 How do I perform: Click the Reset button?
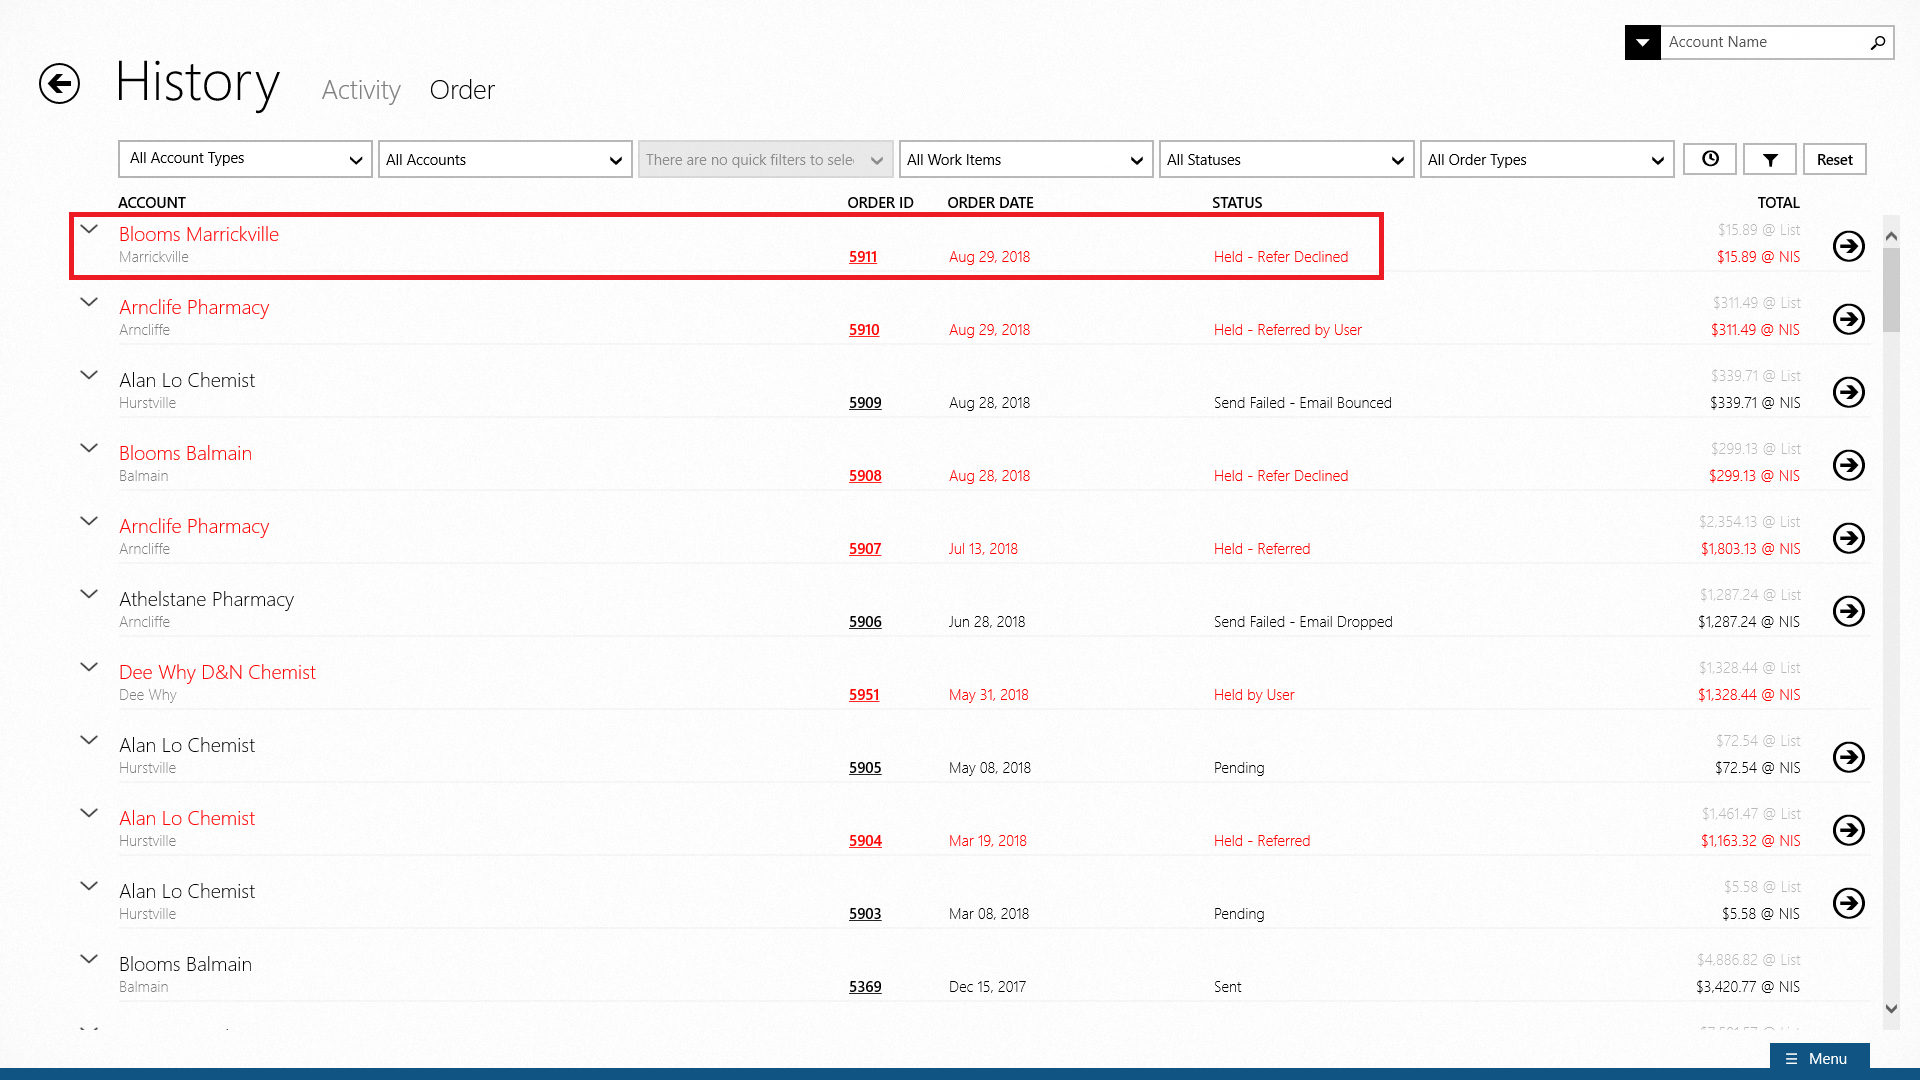[1834, 159]
